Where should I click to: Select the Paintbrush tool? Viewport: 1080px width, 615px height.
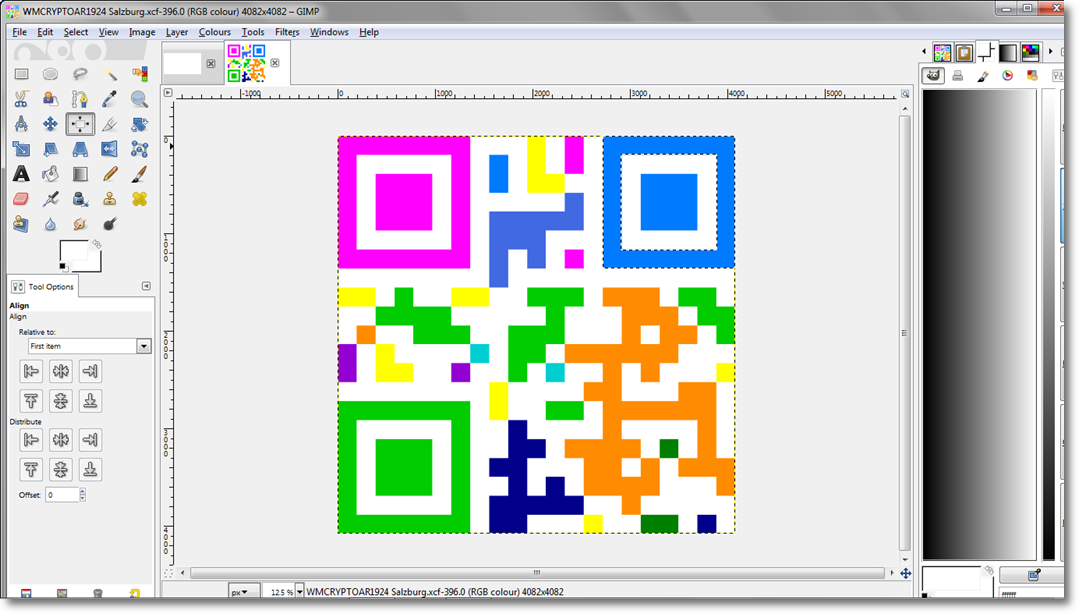[x=139, y=174]
